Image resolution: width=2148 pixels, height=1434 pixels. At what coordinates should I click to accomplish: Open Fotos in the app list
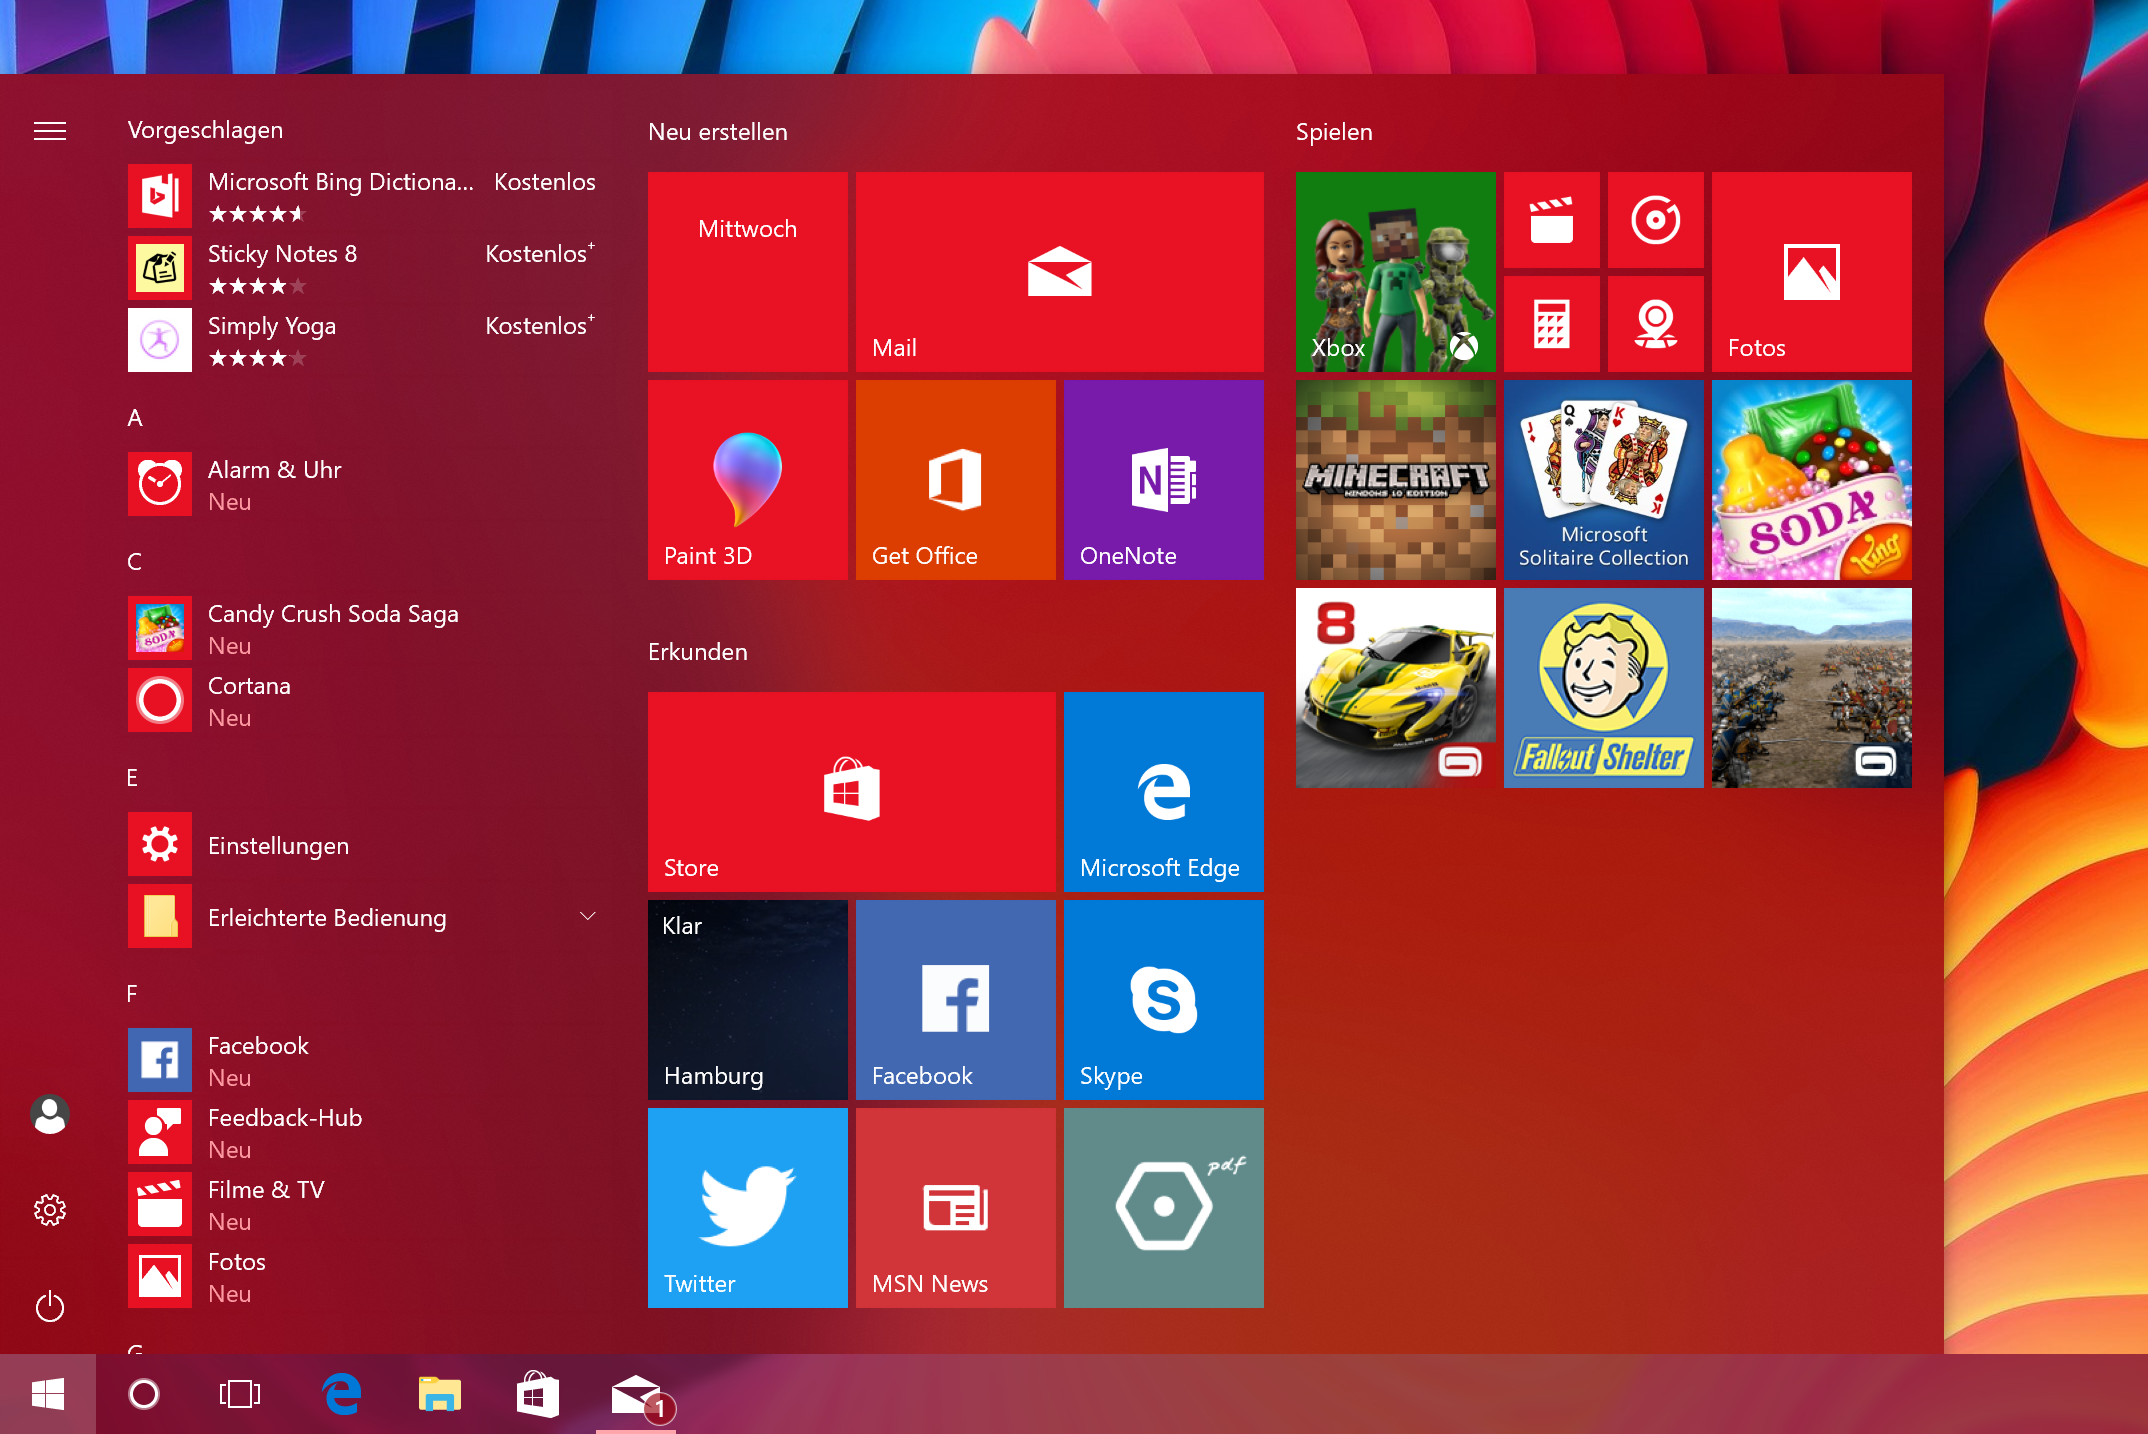point(364,1276)
